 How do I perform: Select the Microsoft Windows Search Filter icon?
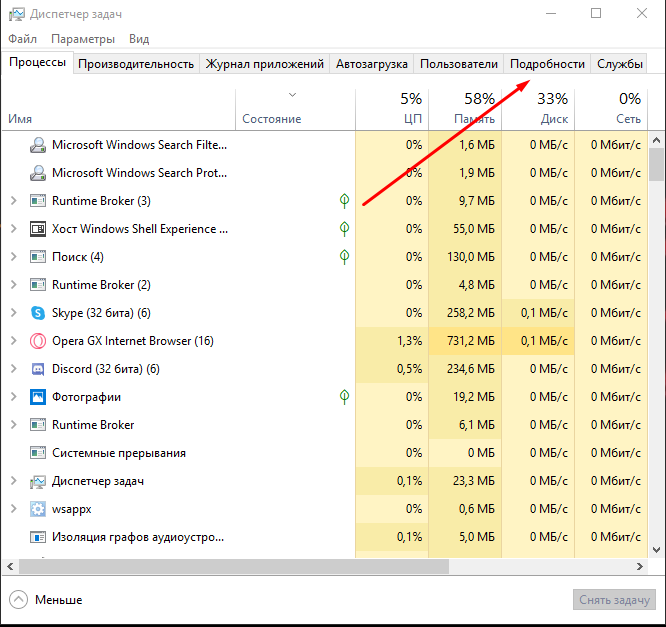38,145
